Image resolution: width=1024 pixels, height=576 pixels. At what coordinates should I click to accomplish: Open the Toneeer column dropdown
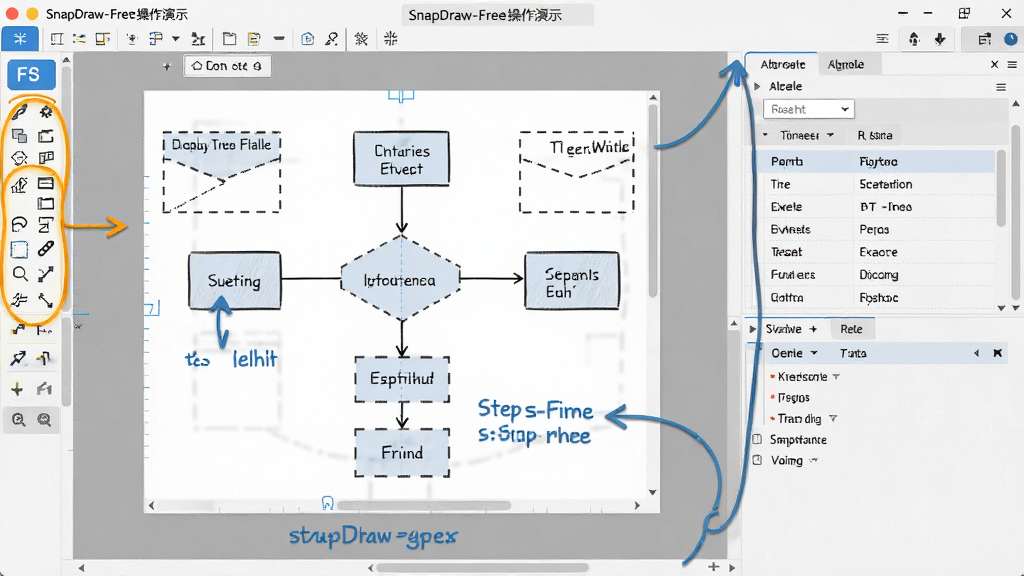831,135
